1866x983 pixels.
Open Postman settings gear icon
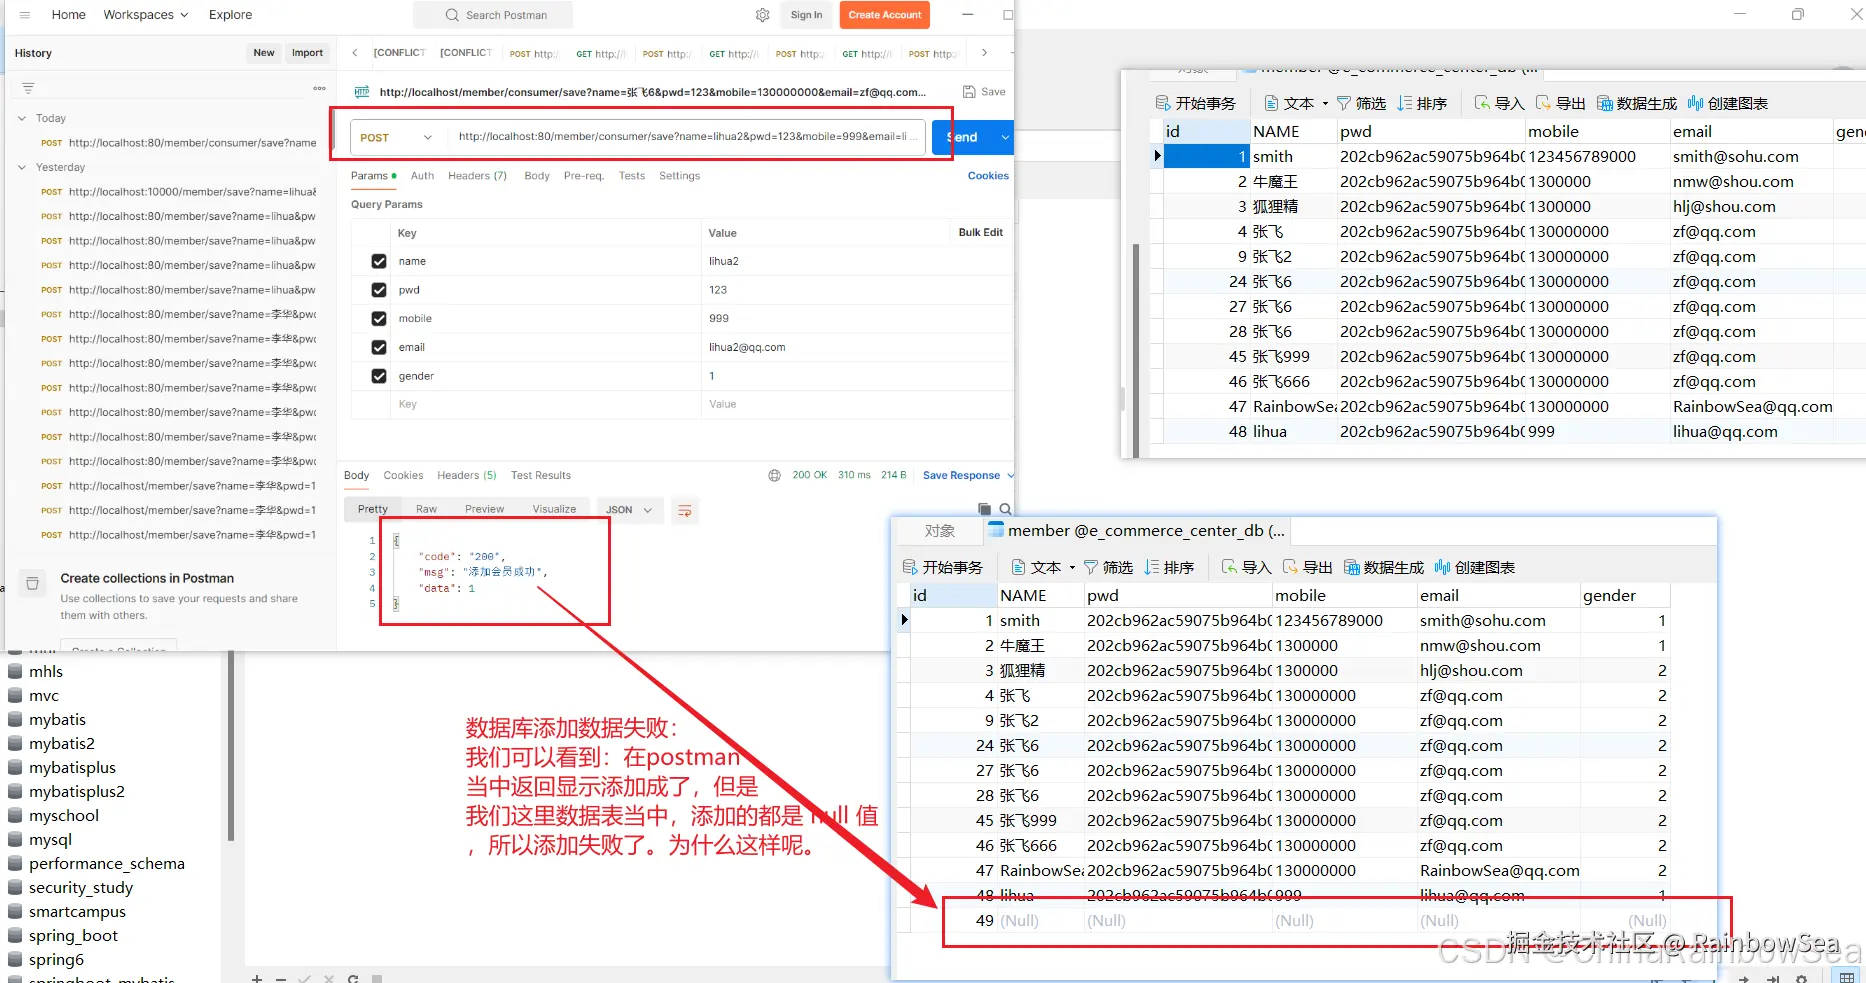pos(763,15)
